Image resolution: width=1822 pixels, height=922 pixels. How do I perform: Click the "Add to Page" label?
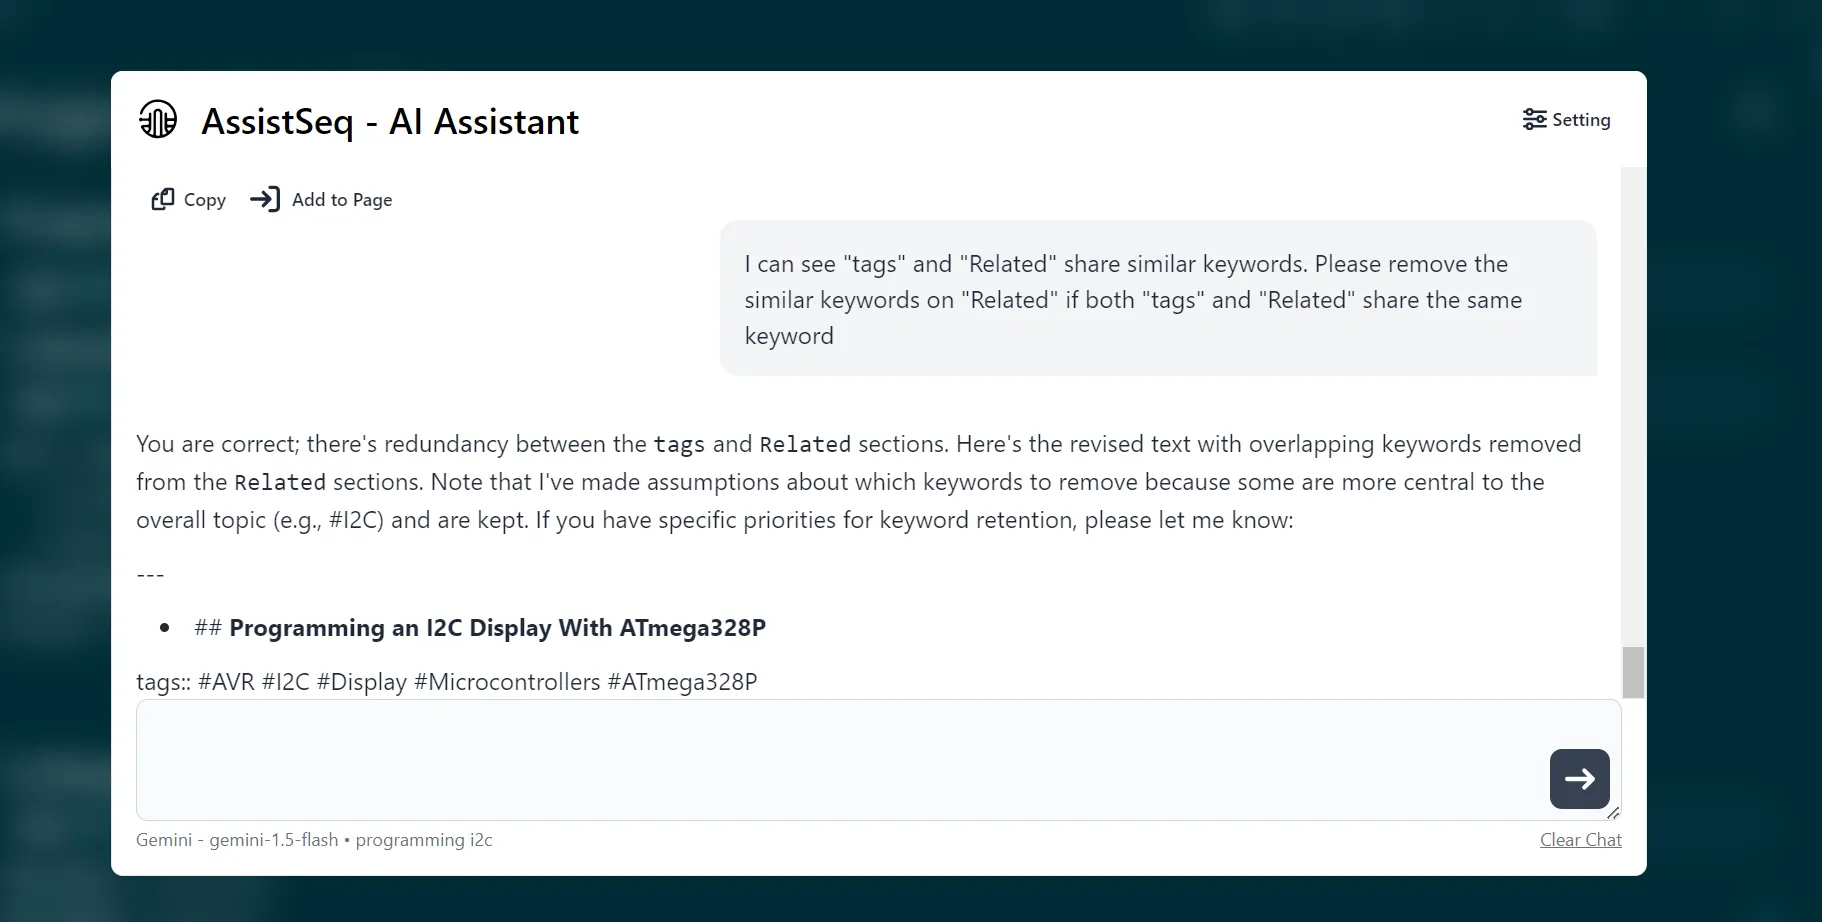(x=342, y=199)
